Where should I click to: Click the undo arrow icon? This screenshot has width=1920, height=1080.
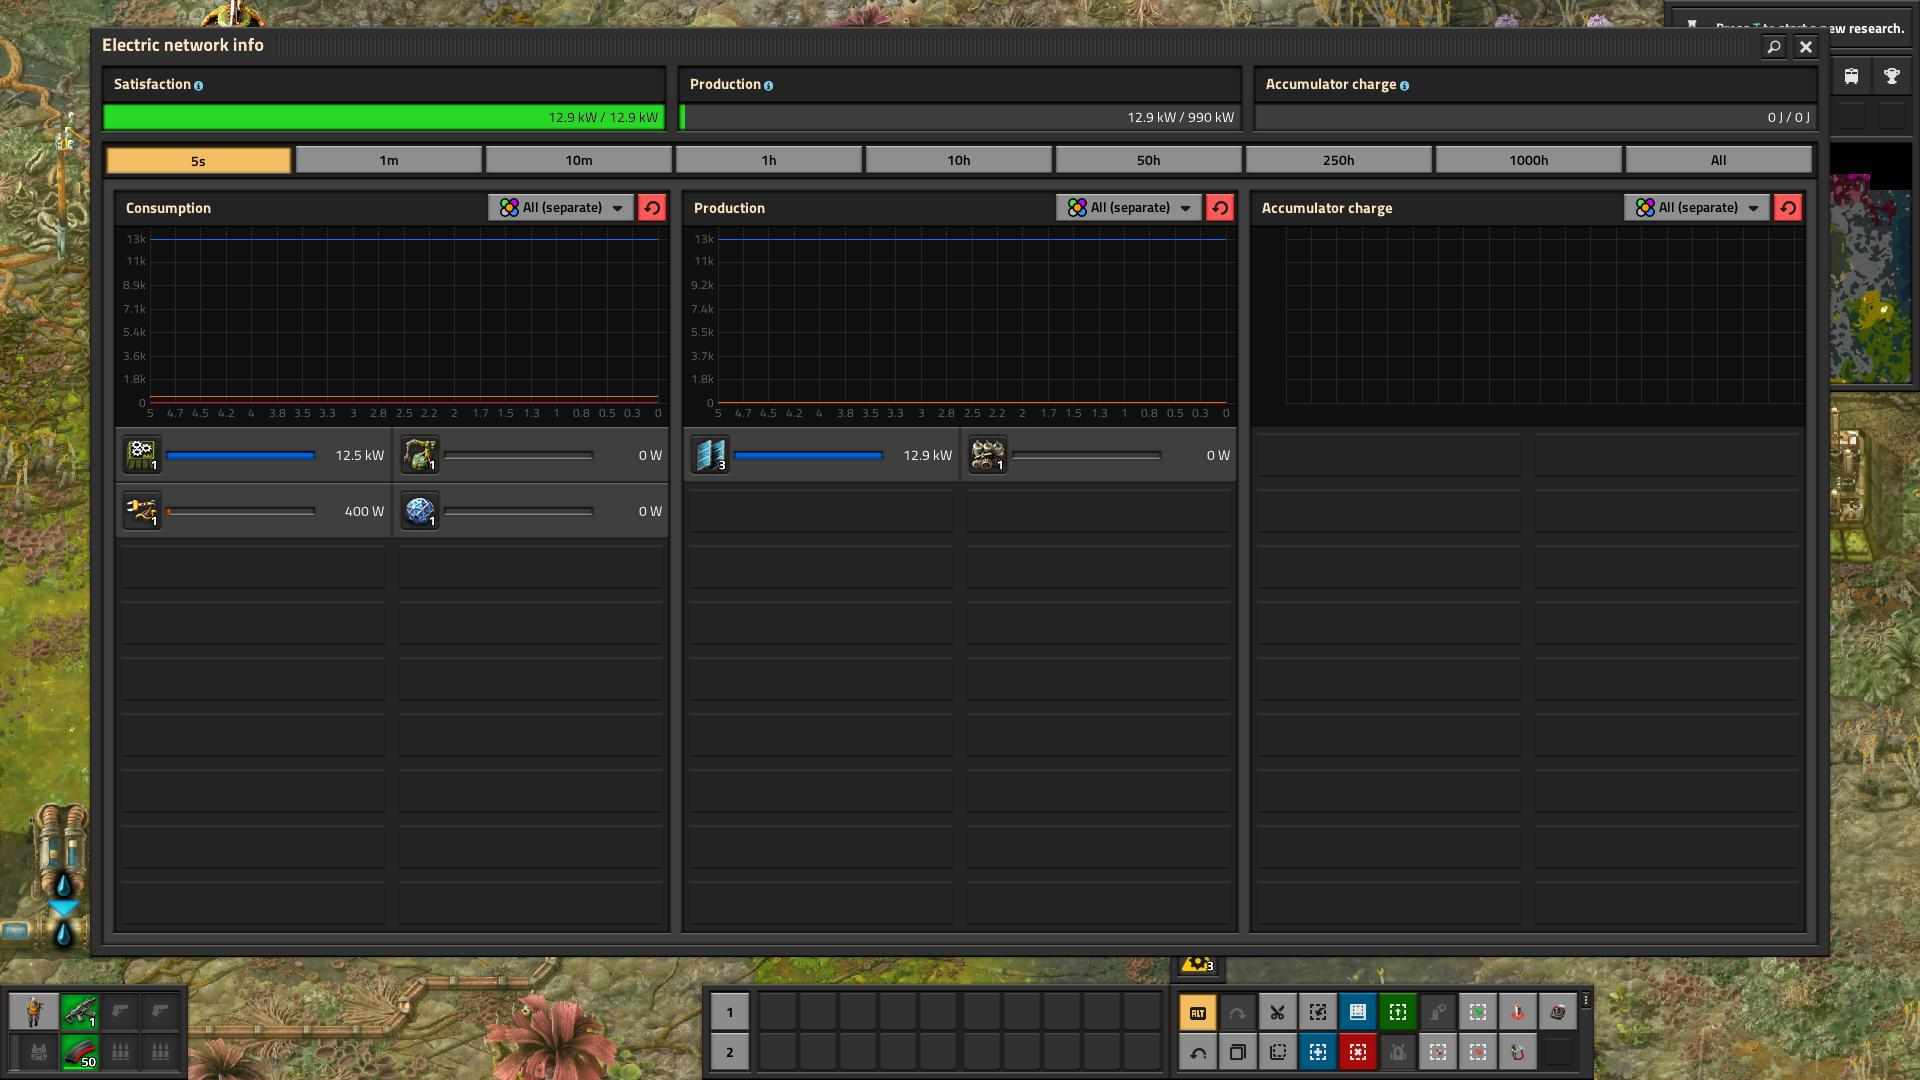[x=1197, y=1052]
